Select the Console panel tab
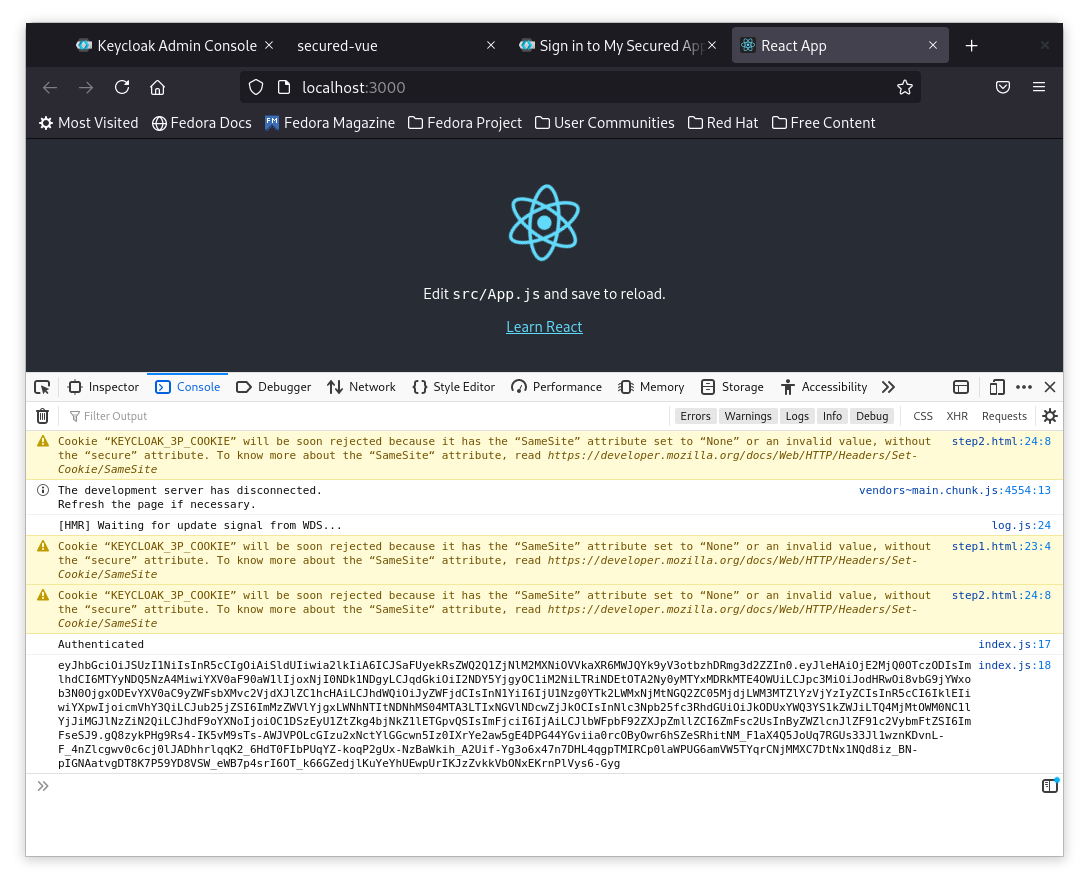 click(x=188, y=388)
